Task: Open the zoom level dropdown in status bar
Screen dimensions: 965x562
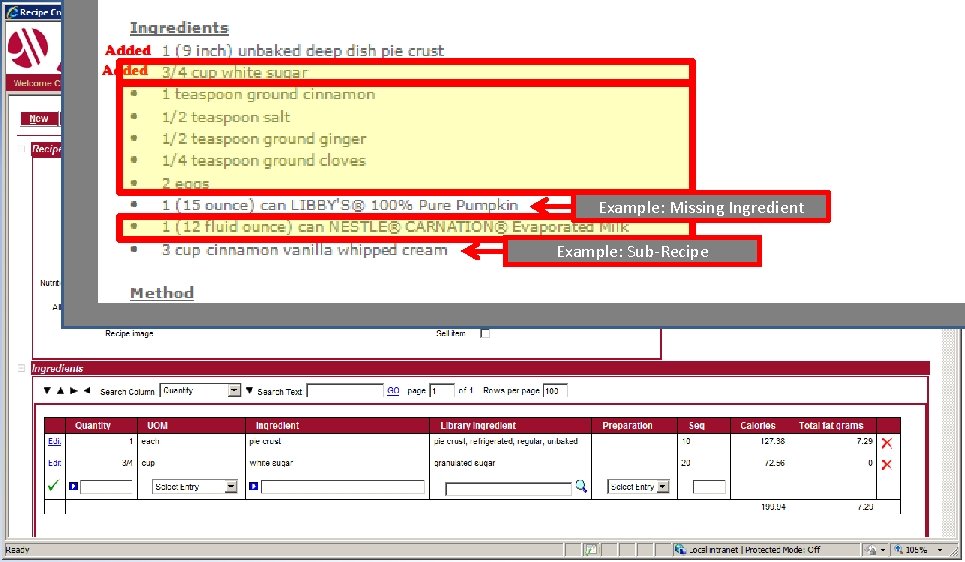Action: coord(940,550)
